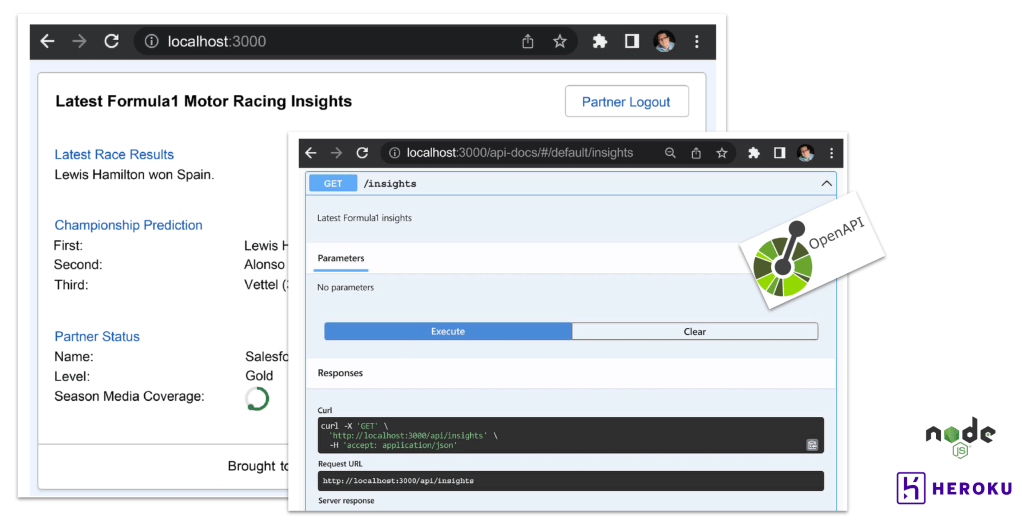Open profile avatar in api-docs browser
The image size is (1022, 521).
(x=805, y=153)
